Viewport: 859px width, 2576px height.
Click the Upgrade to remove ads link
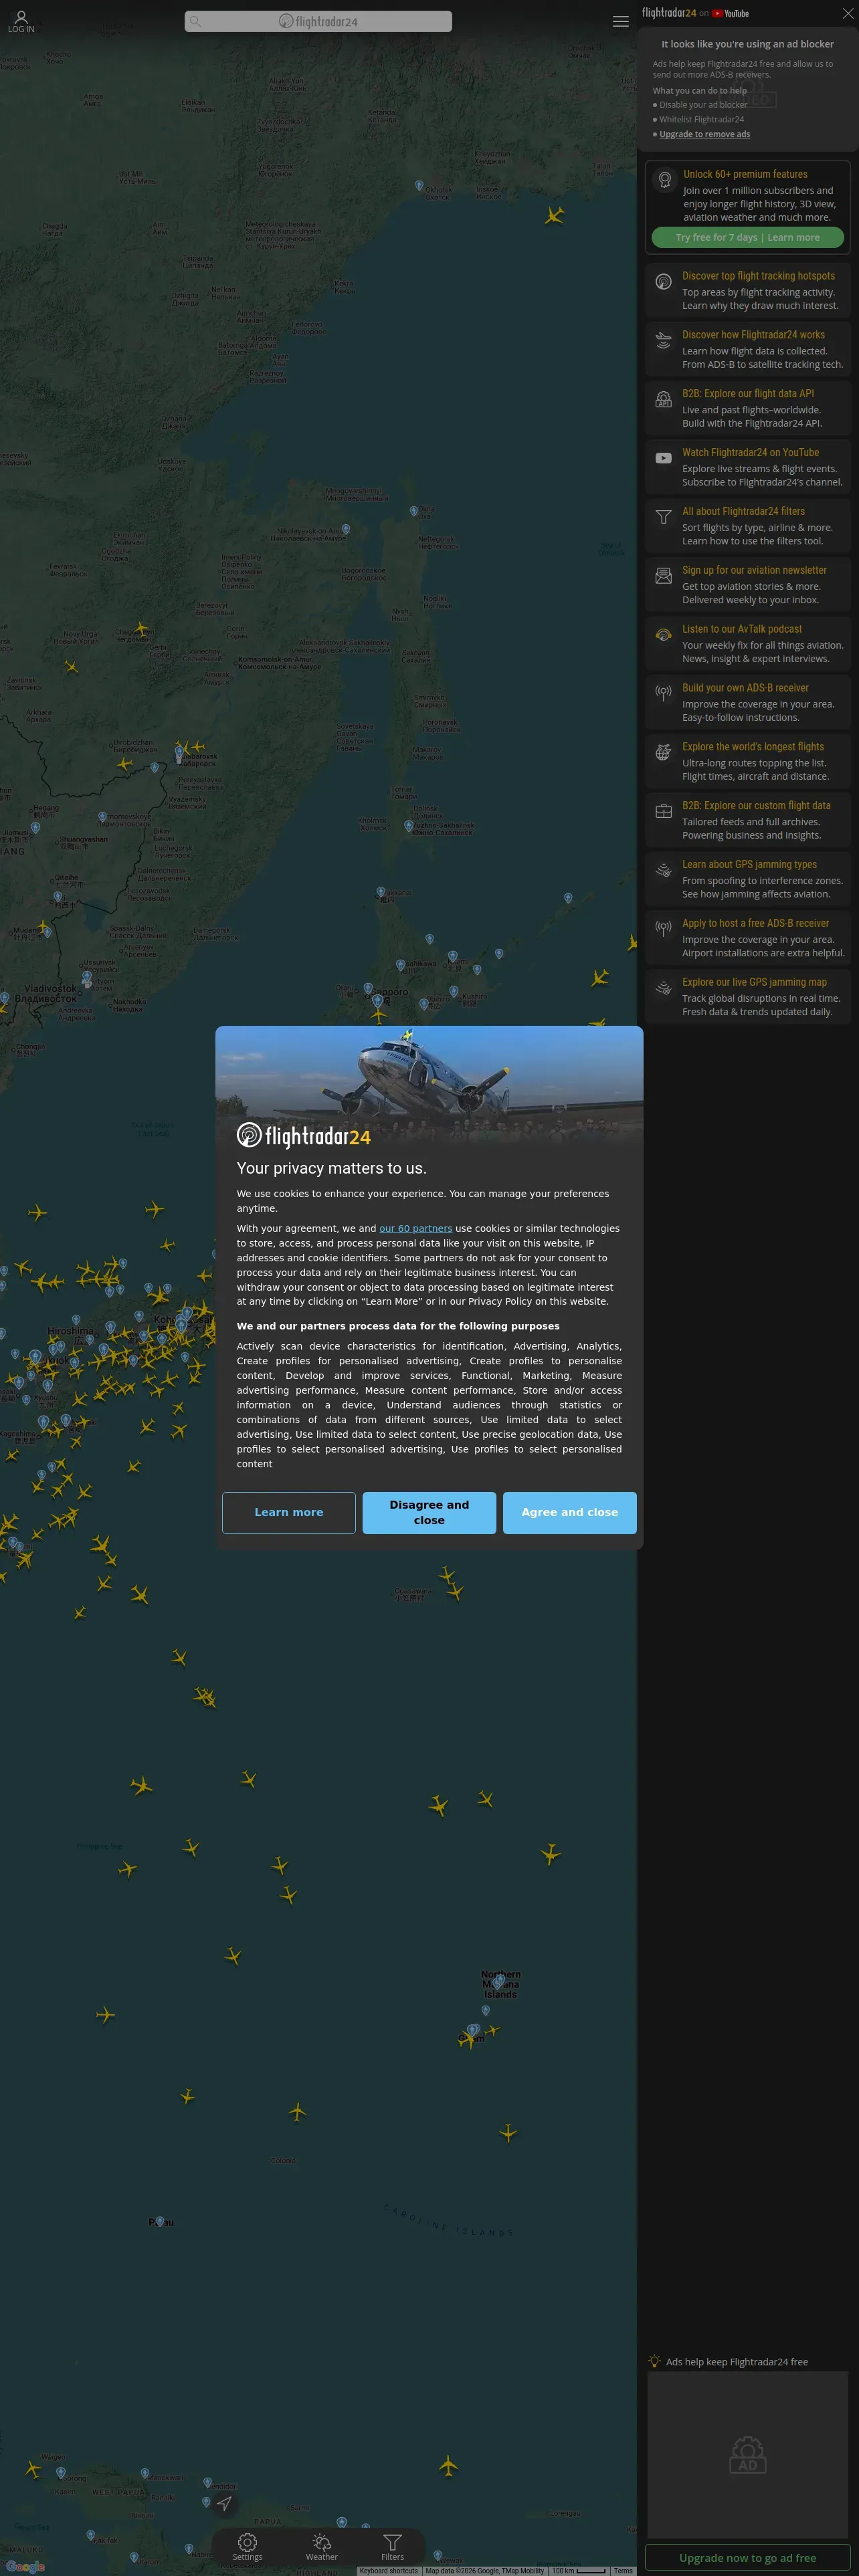coord(704,134)
